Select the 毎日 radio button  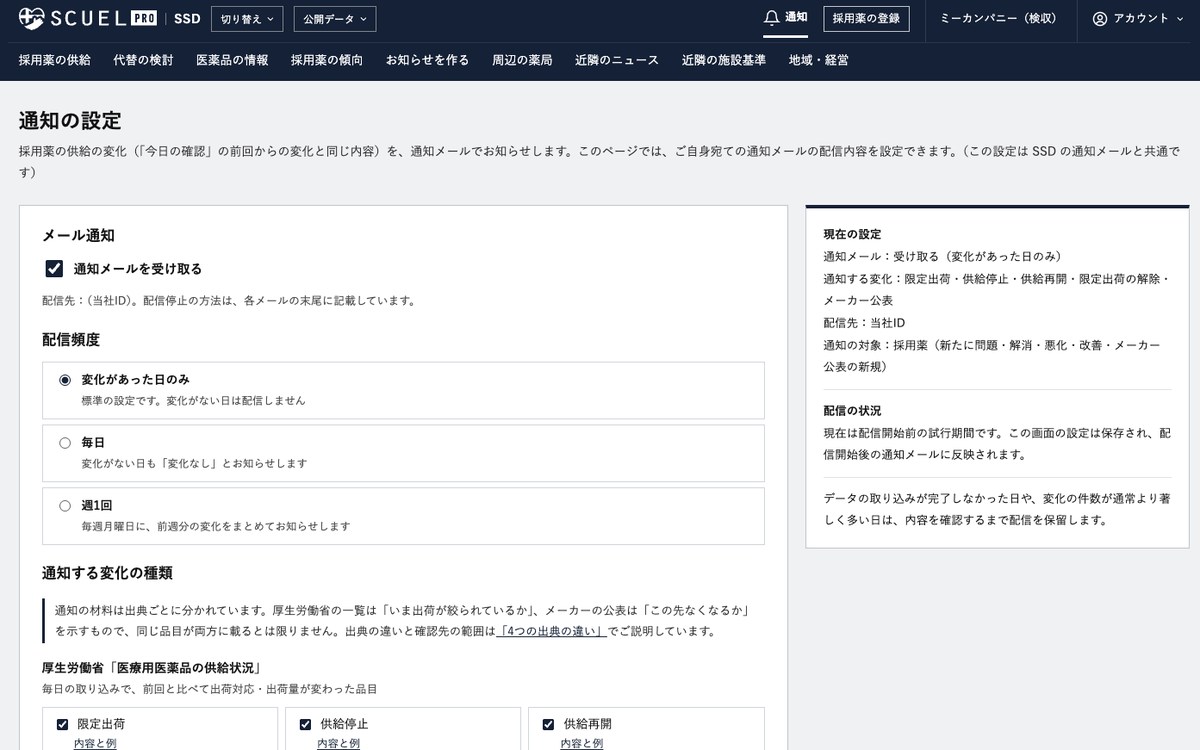point(65,442)
